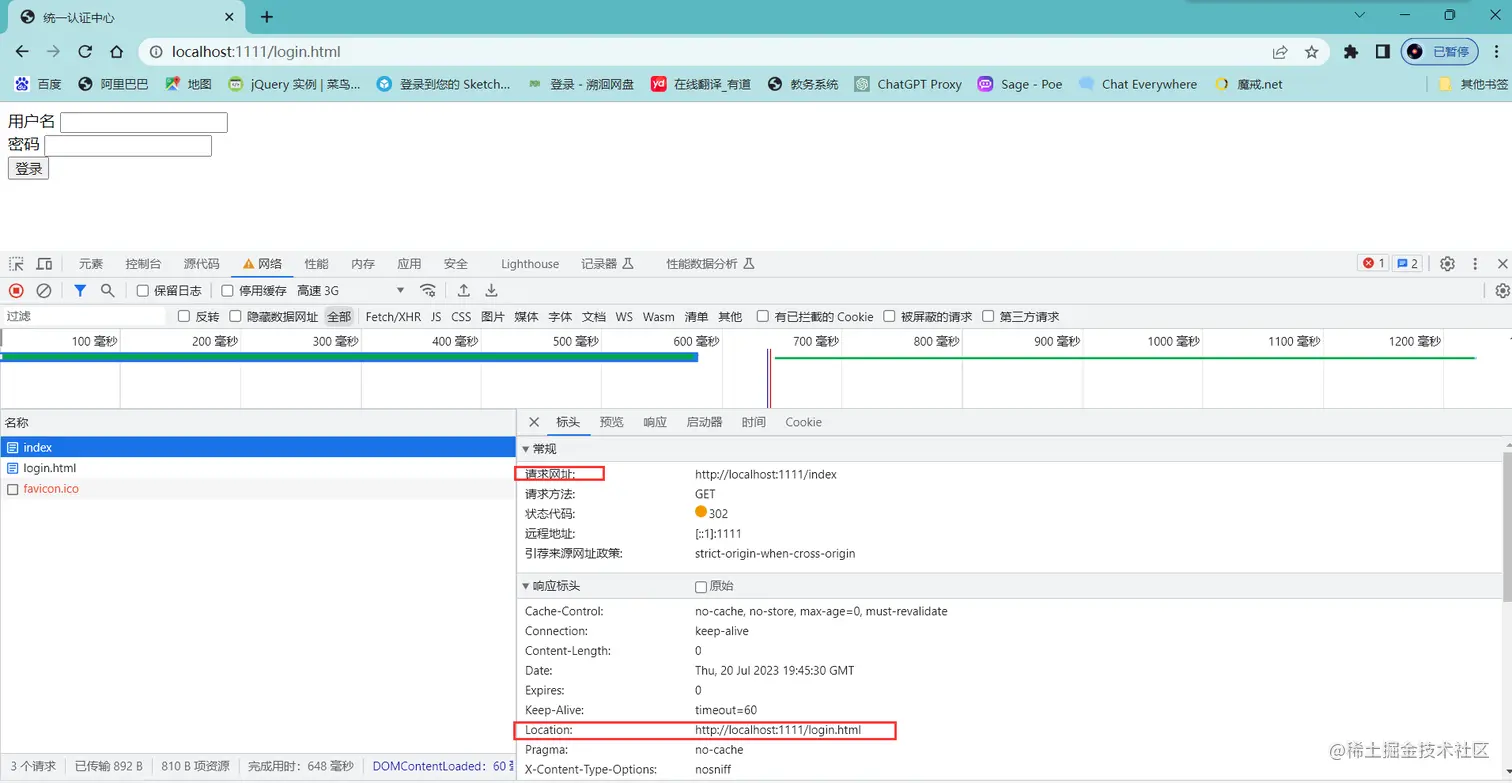Focus the 用户名 input field
This screenshot has height=783, width=1512.
144,122
